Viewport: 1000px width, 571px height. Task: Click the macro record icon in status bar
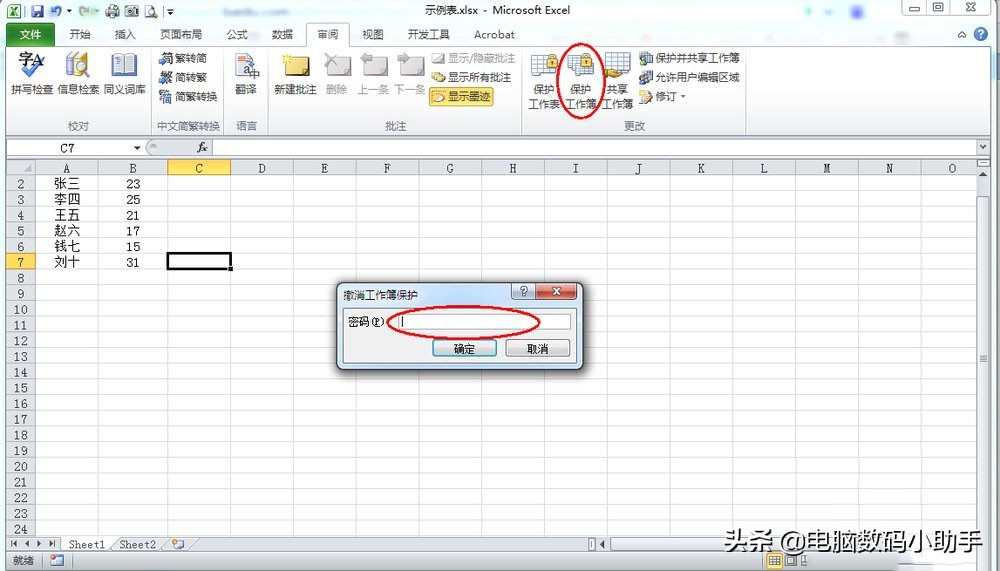coord(57,560)
